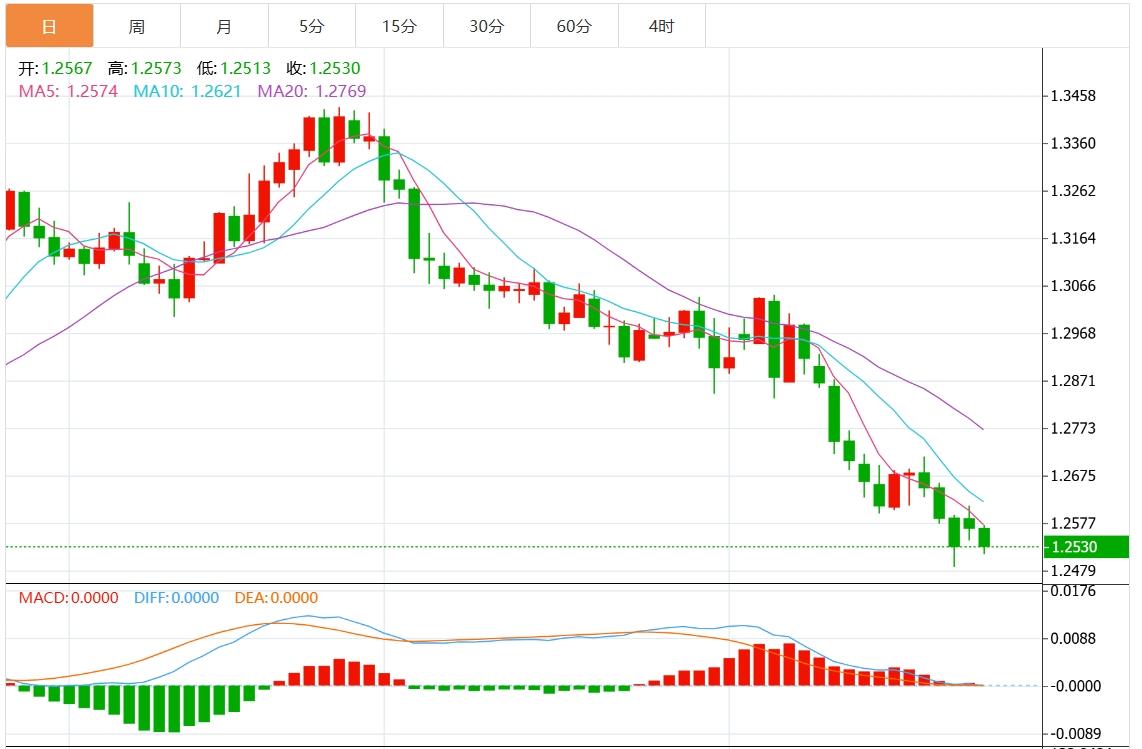Select the 日 daily timeframe tab
Image resolution: width=1142 pixels, height=749 pixels.
coord(49,26)
